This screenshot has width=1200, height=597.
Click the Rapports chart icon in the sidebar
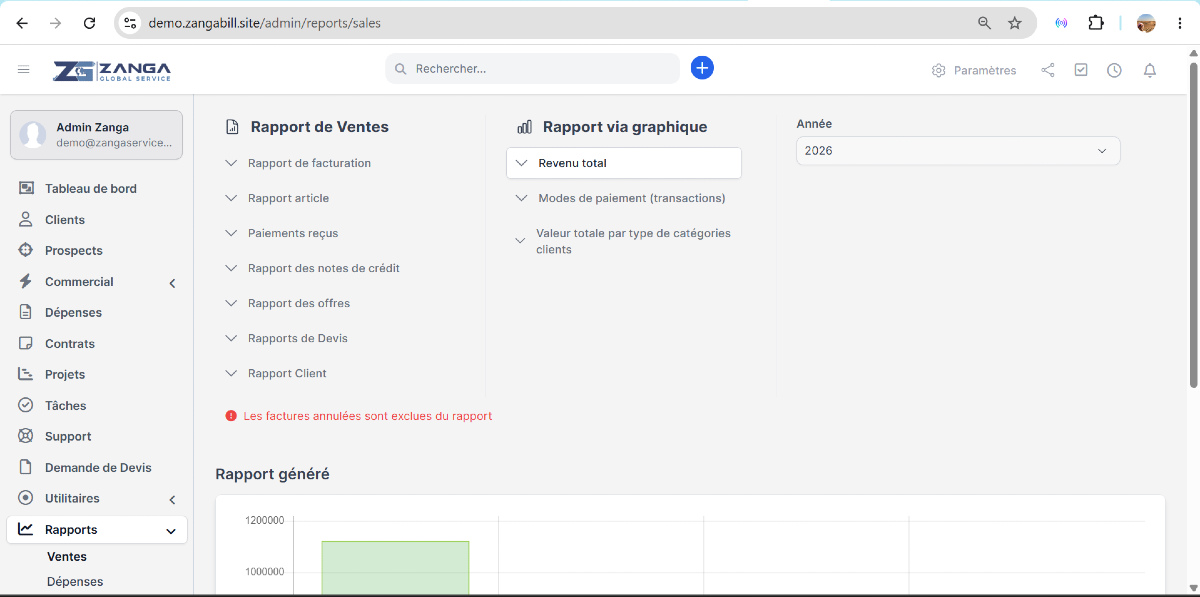[26, 529]
